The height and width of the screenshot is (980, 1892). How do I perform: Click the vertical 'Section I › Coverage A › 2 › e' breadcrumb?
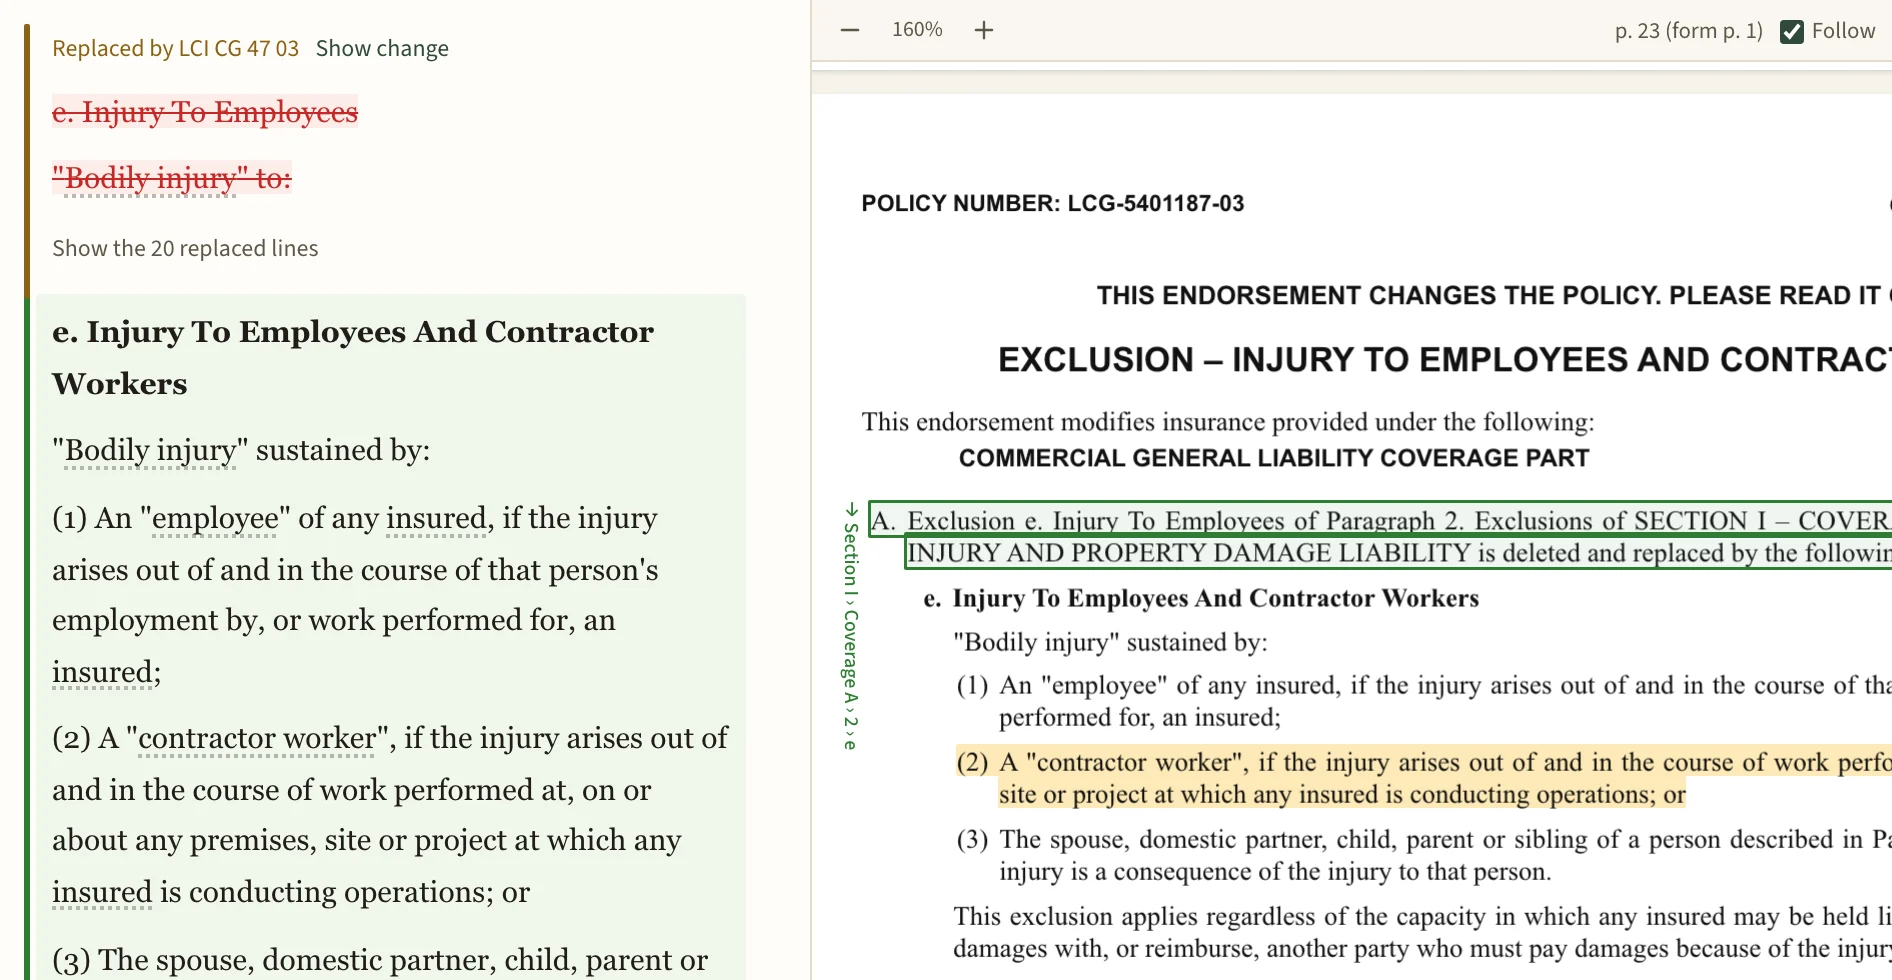[x=850, y=626]
